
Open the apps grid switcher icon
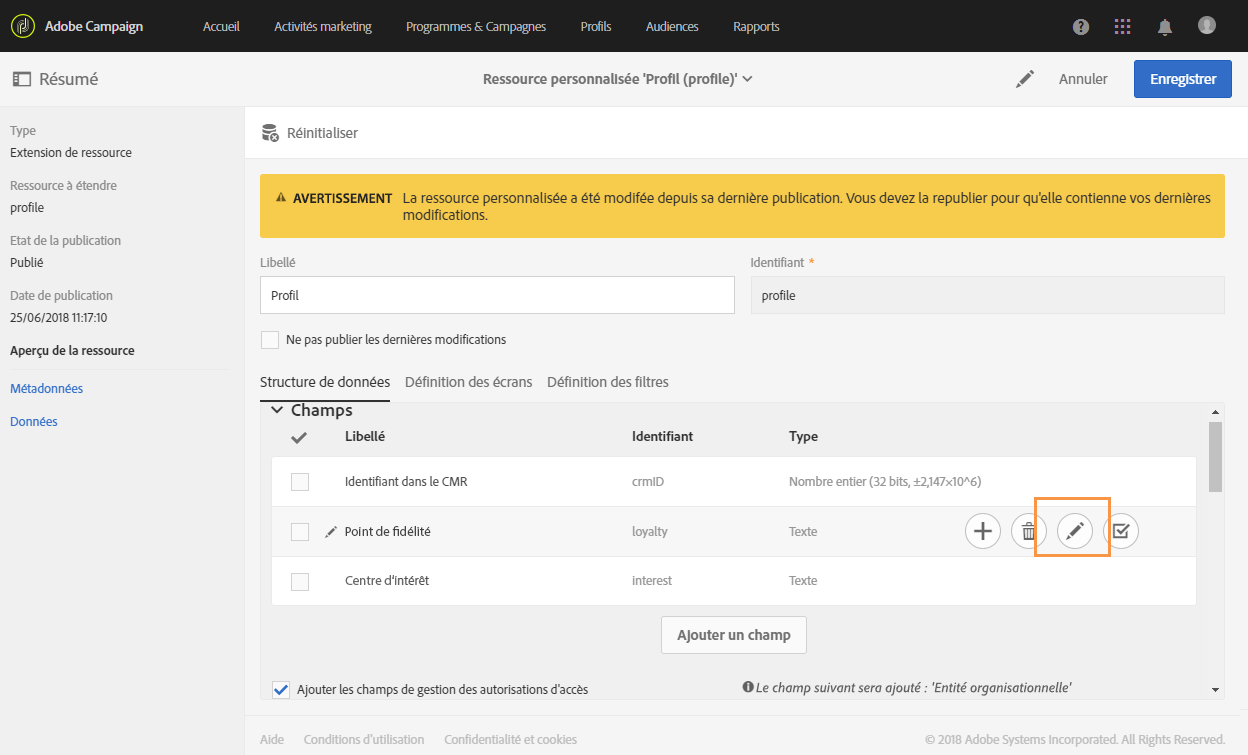tap(1123, 27)
